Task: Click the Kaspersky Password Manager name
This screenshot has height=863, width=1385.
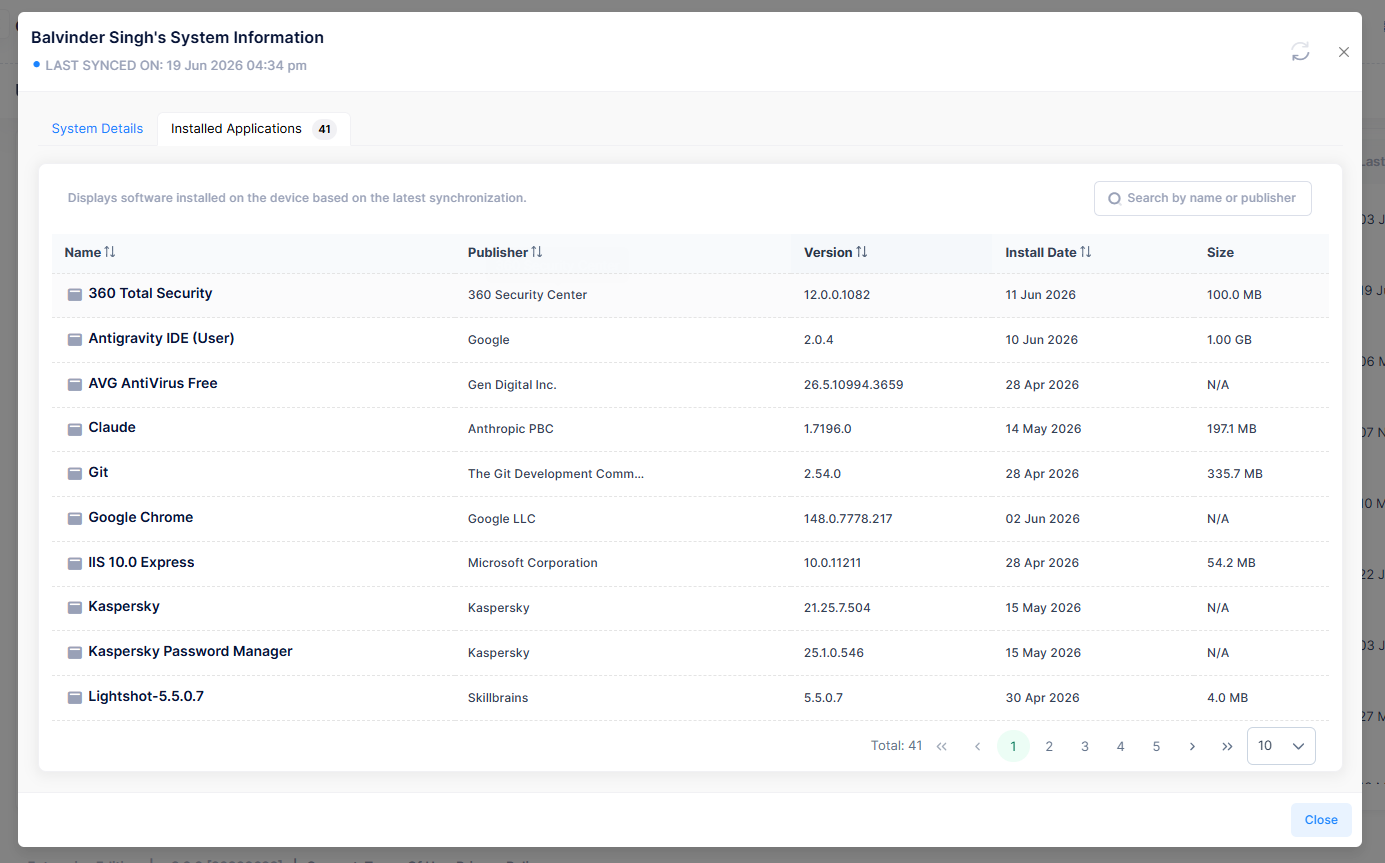Action: (190, 651)
